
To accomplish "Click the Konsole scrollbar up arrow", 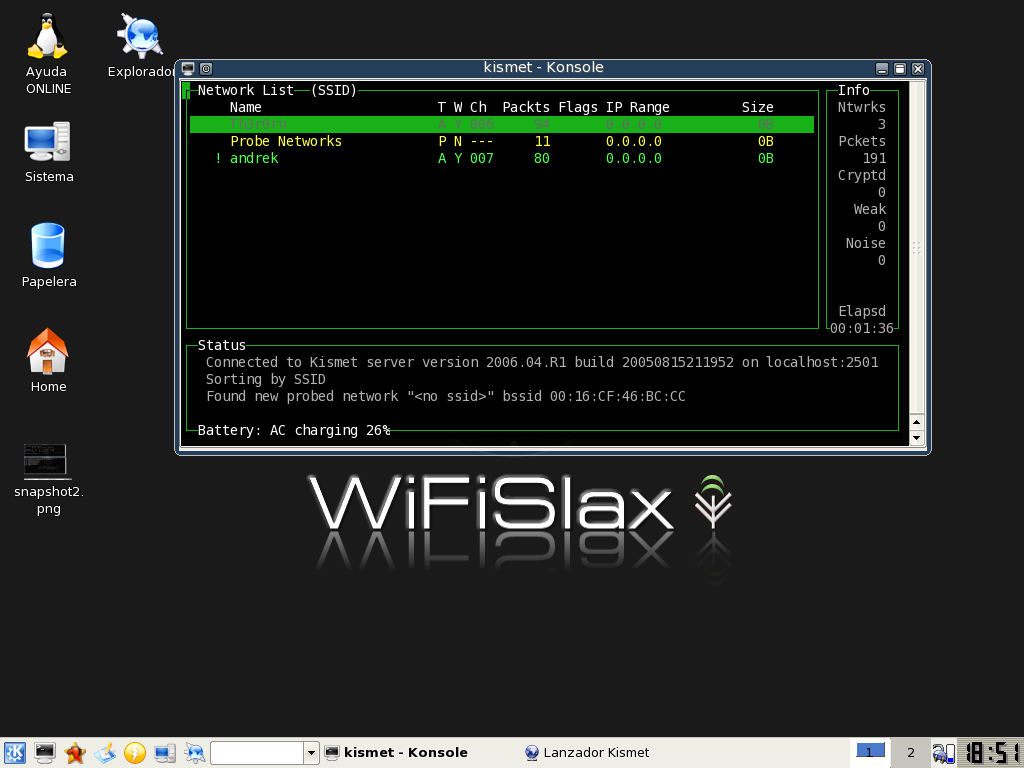I will [916, 422].
